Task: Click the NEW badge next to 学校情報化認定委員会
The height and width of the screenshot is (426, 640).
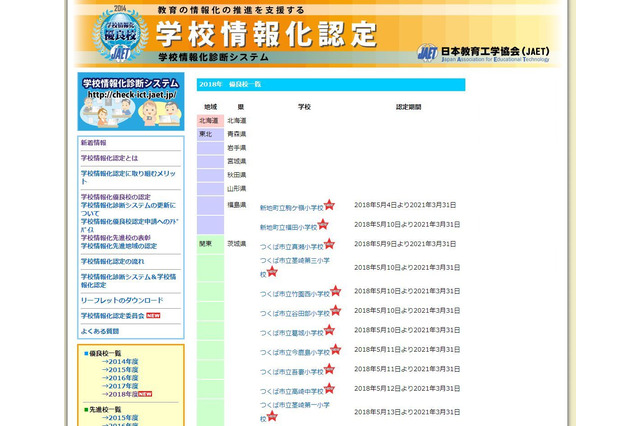Action: 153,315
